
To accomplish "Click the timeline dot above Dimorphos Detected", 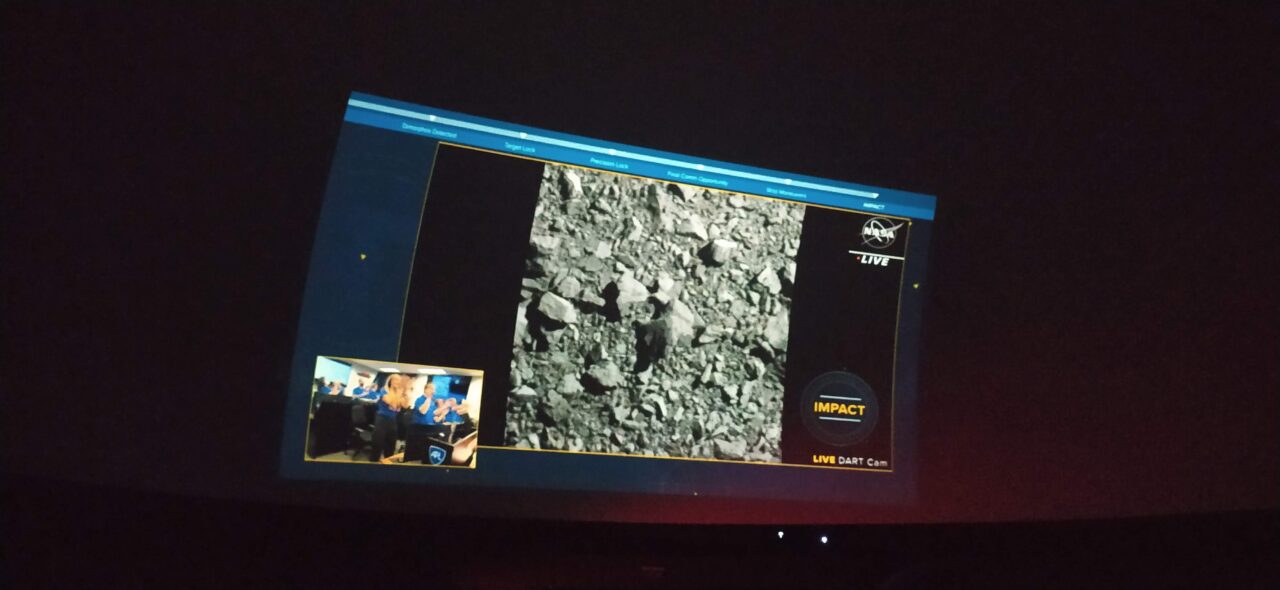I will [x=432, y=117].
